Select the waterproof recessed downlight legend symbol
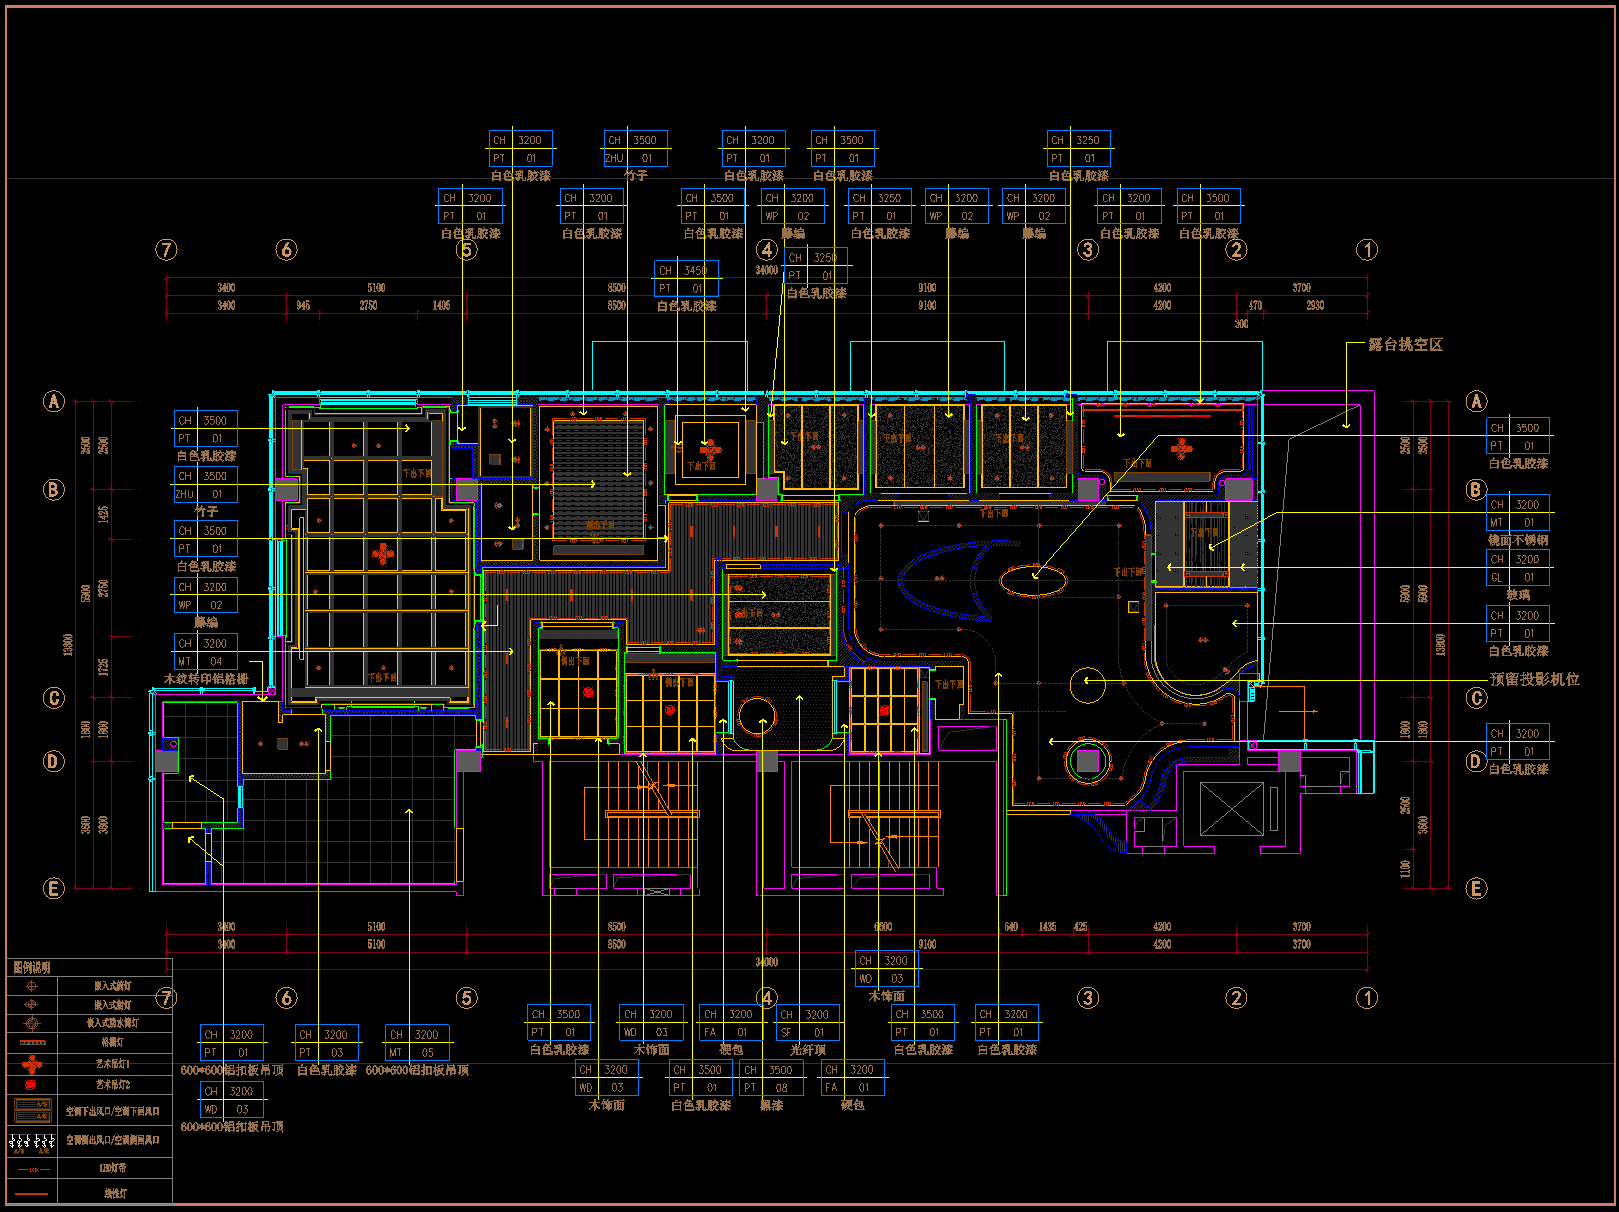 point(32,1023)
